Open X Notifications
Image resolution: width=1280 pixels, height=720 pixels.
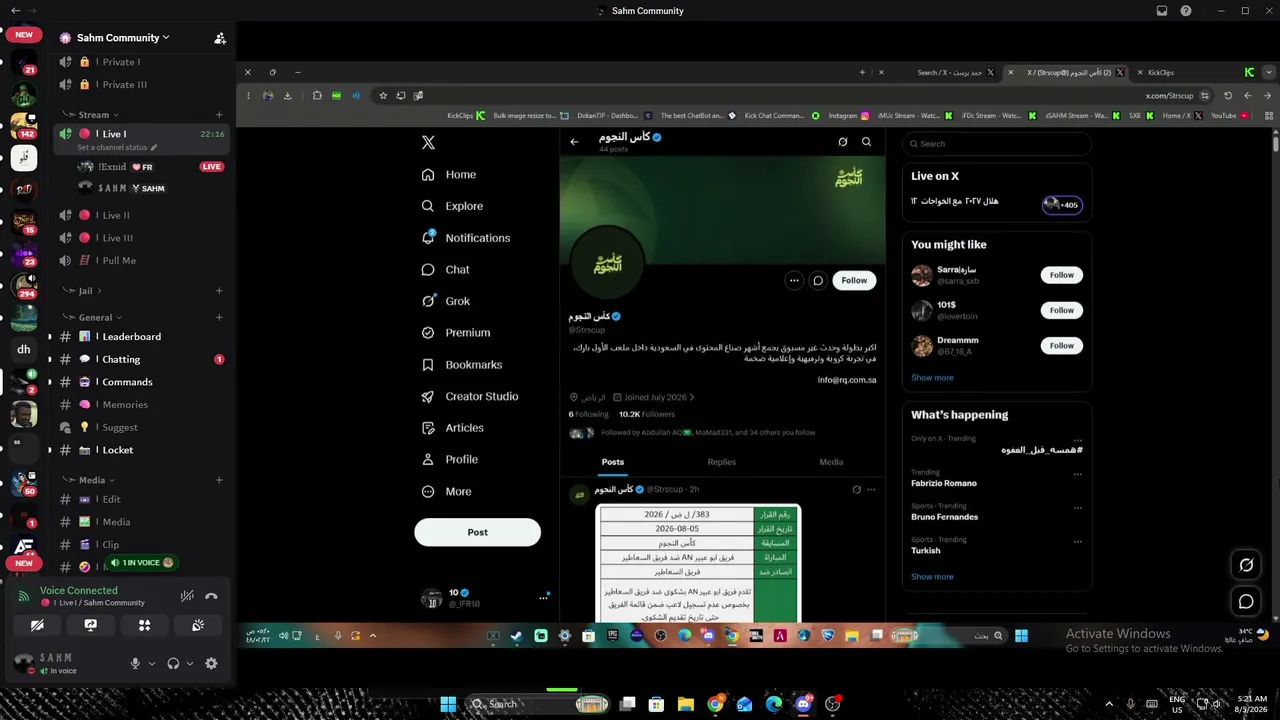pyautogui.click(x=465, y=238)
